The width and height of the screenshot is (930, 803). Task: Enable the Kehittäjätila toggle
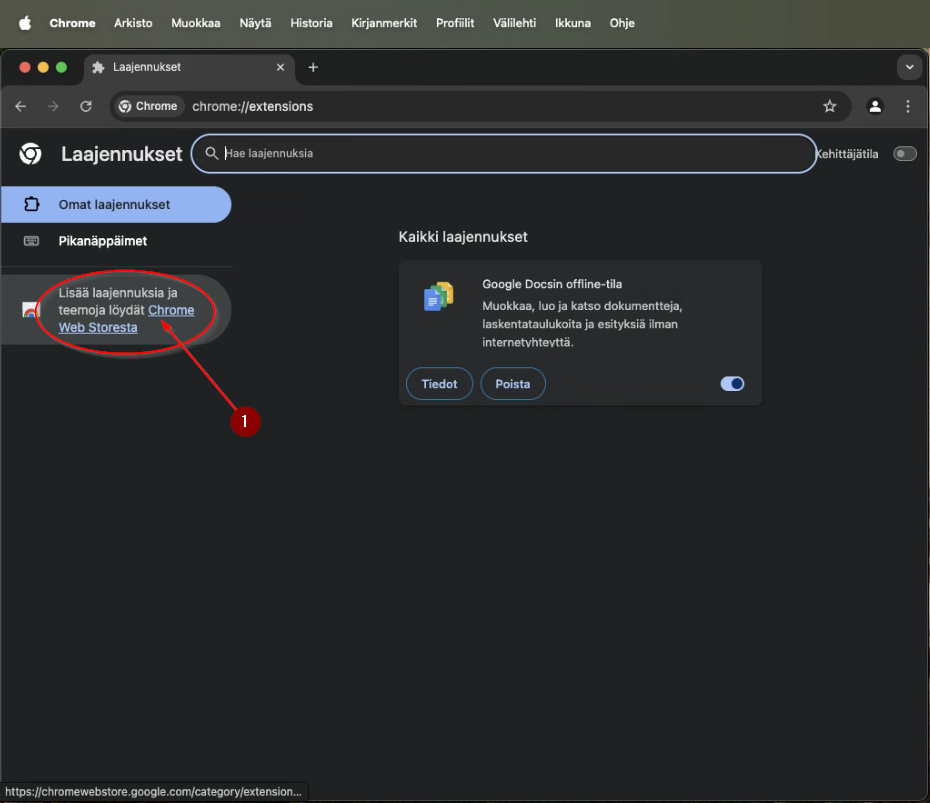(904, 154)
